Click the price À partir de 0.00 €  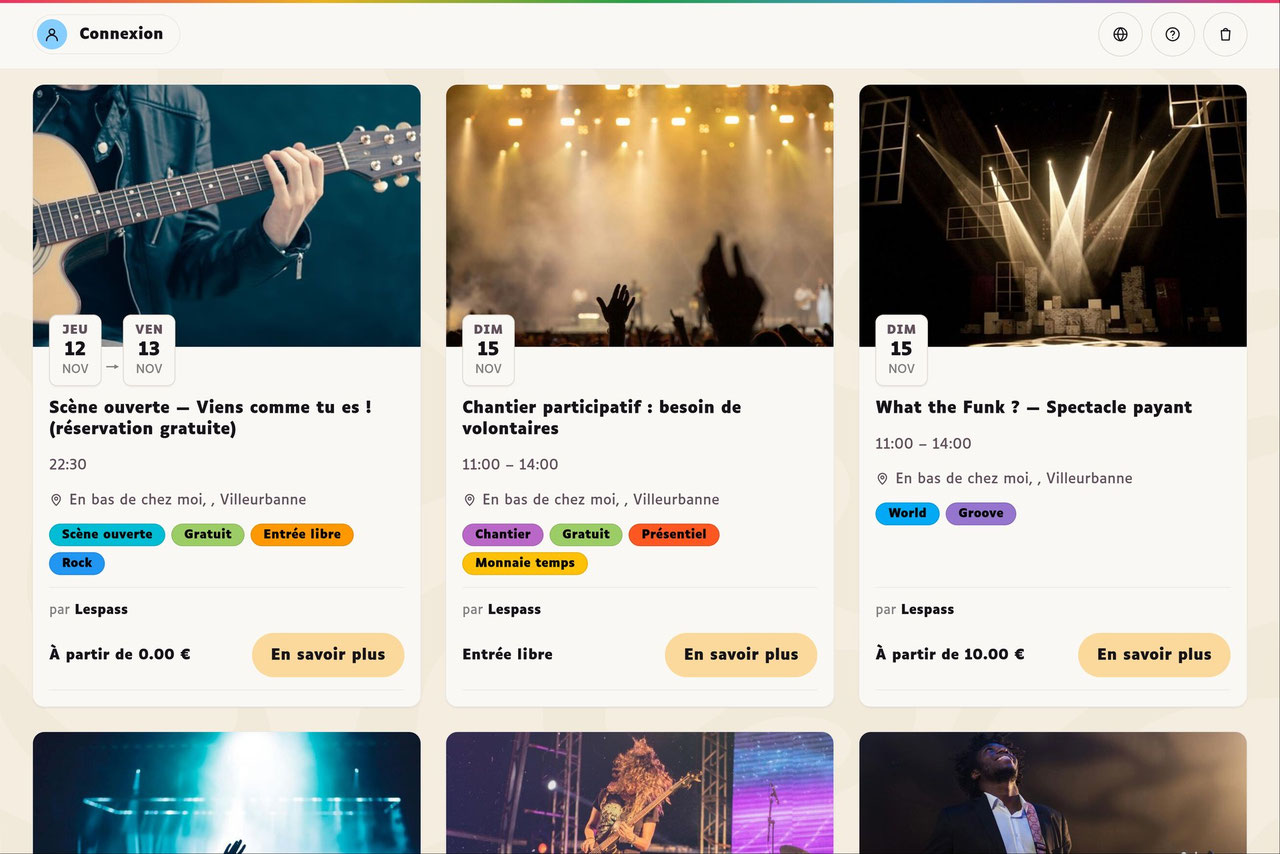click(x=120, y=655)
